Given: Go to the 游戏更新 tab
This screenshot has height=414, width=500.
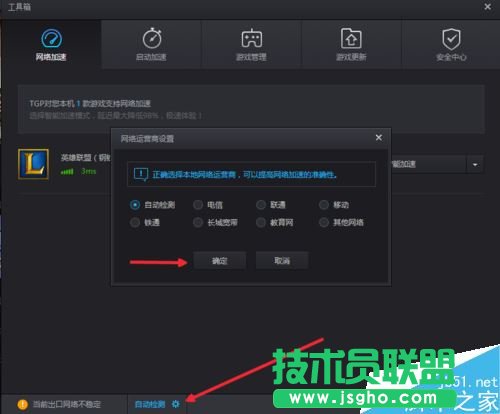Looking at the screenshot, I should coord(351,44).
